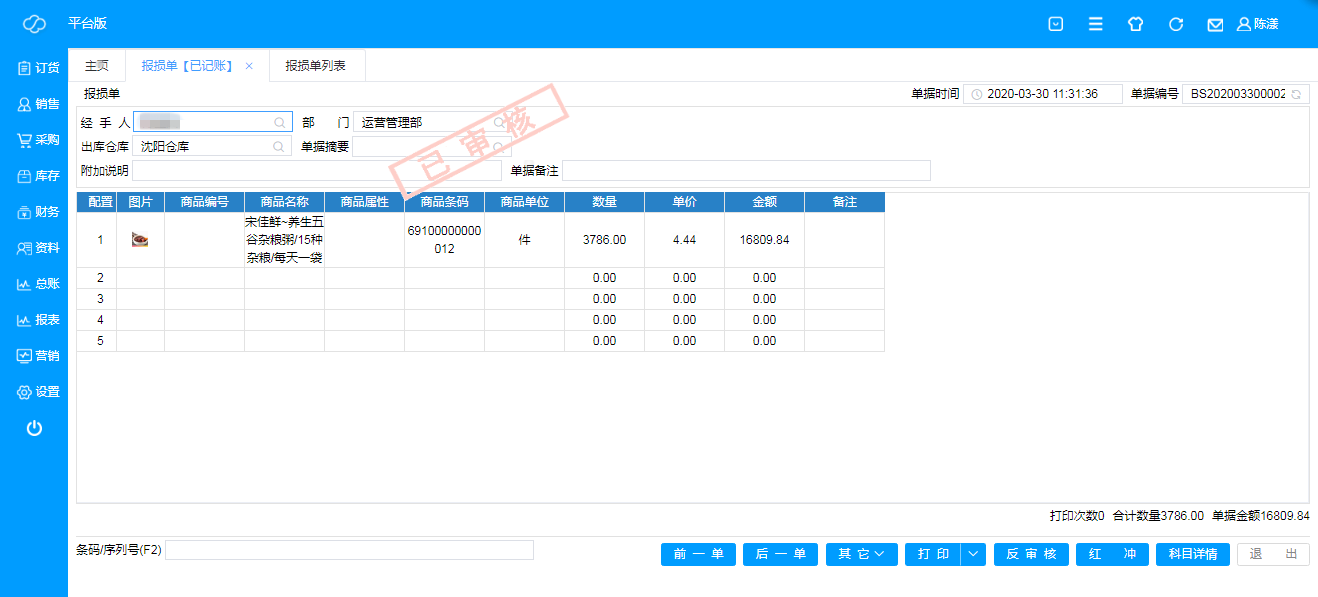Click amount cell 16809.84 in row 1
This screenshot has height=597, width=1318.
pos(765,240)
